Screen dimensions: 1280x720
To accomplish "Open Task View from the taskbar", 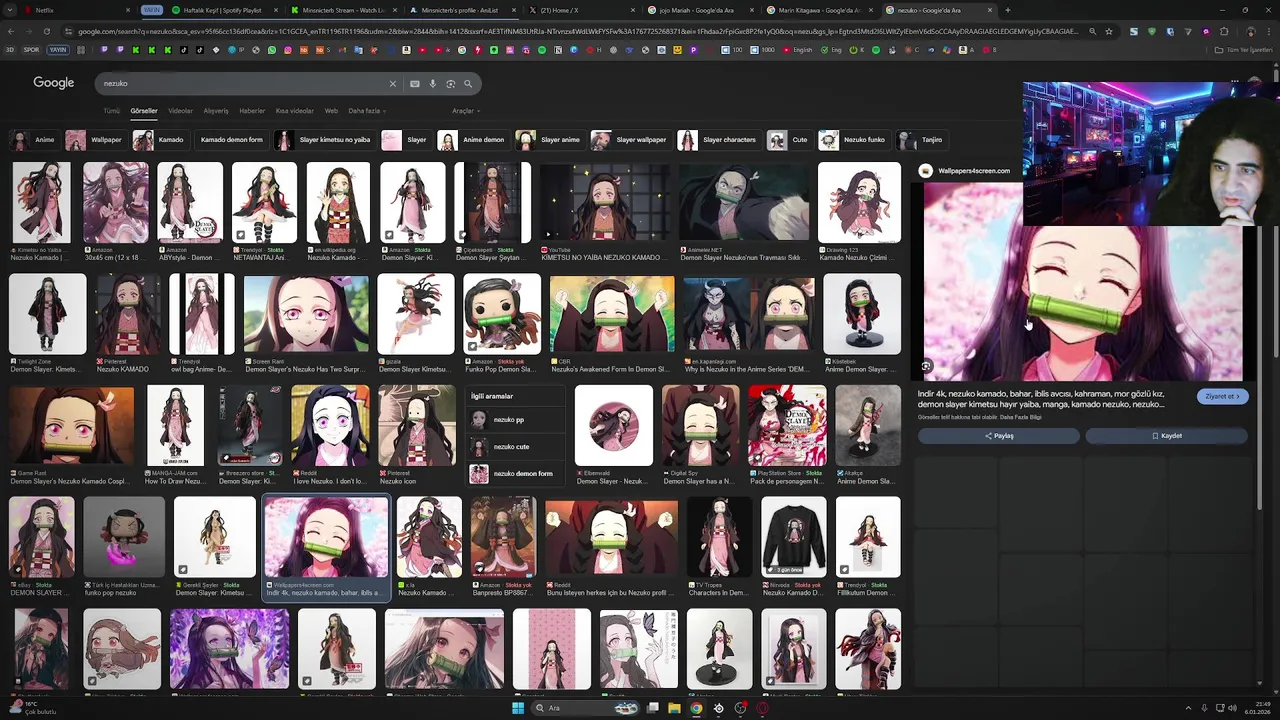I will pyautogui.click(x=653, y=708).
